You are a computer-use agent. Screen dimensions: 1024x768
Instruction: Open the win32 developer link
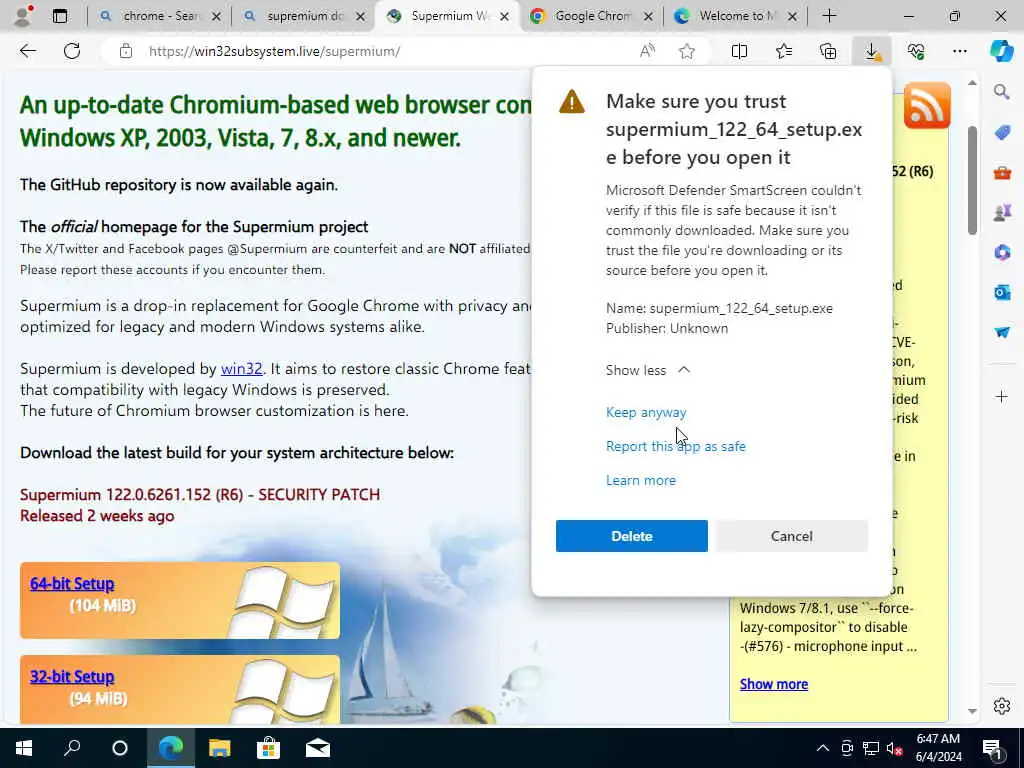[242, 368]
